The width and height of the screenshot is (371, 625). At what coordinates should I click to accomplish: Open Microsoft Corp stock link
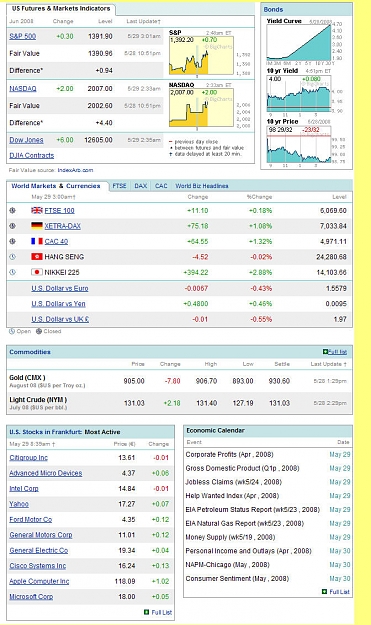[31, 597]
